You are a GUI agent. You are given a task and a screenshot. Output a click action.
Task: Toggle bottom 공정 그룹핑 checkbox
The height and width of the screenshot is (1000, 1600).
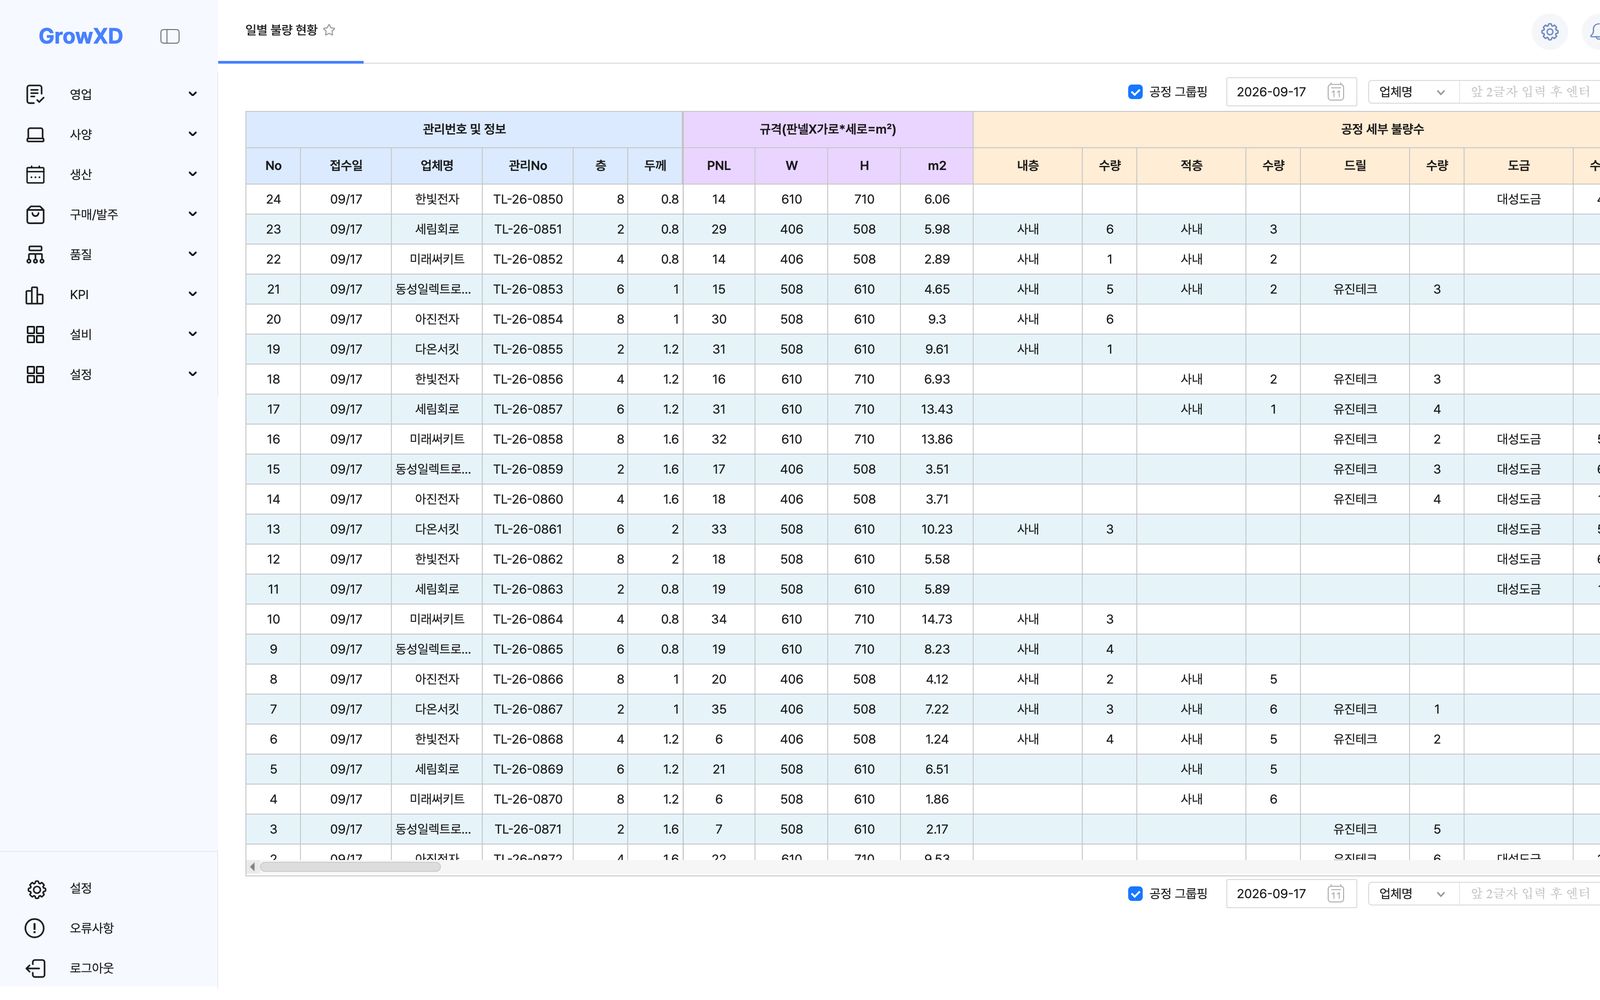pyautogui.click(x=1135, y=894)
